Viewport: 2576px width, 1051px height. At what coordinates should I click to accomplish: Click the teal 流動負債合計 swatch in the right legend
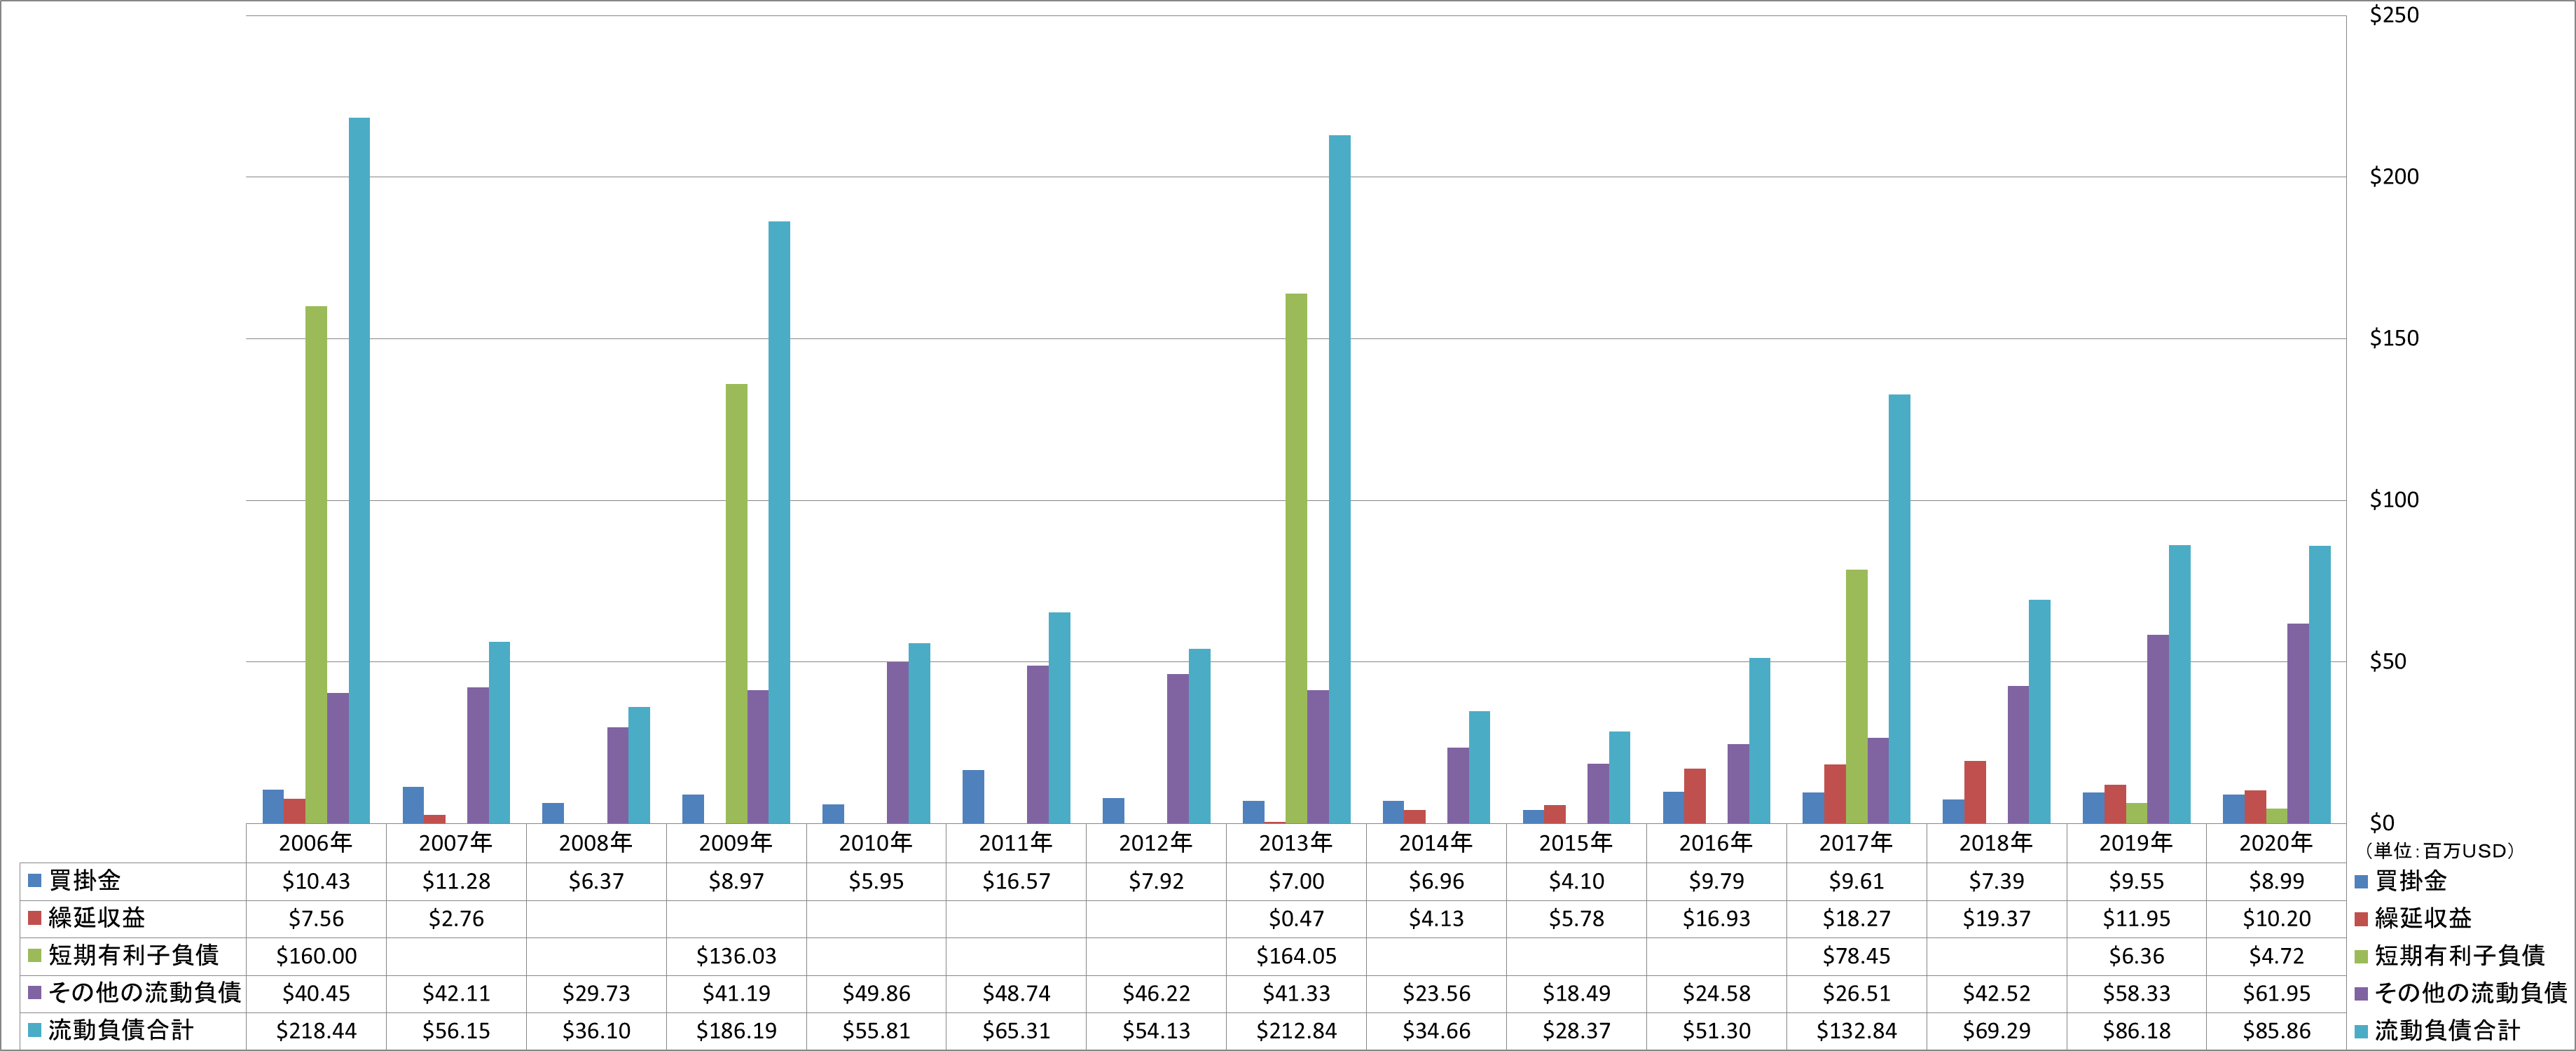[x=2362, y=1031]
